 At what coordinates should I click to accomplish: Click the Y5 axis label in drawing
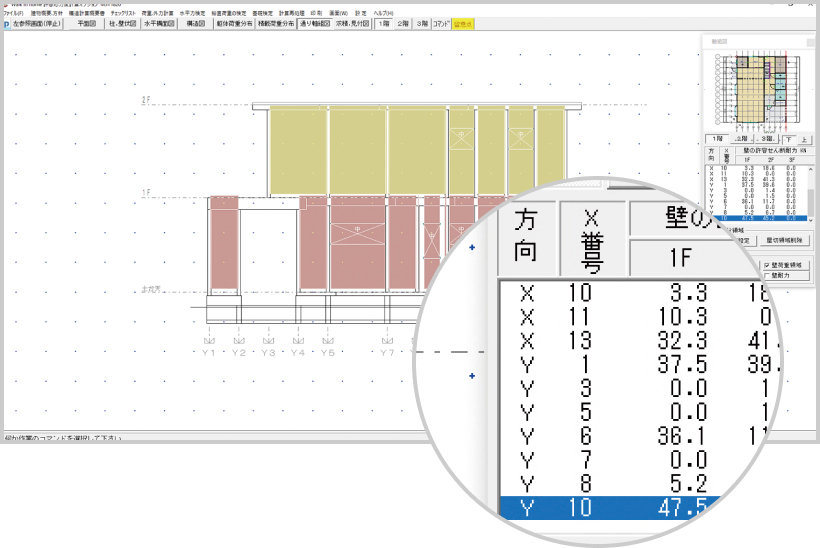pos(328,353)
